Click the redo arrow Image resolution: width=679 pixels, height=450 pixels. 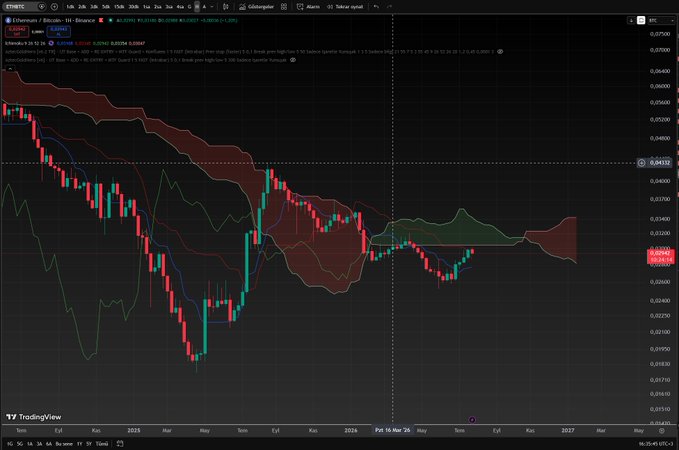(x=389, y=7)
